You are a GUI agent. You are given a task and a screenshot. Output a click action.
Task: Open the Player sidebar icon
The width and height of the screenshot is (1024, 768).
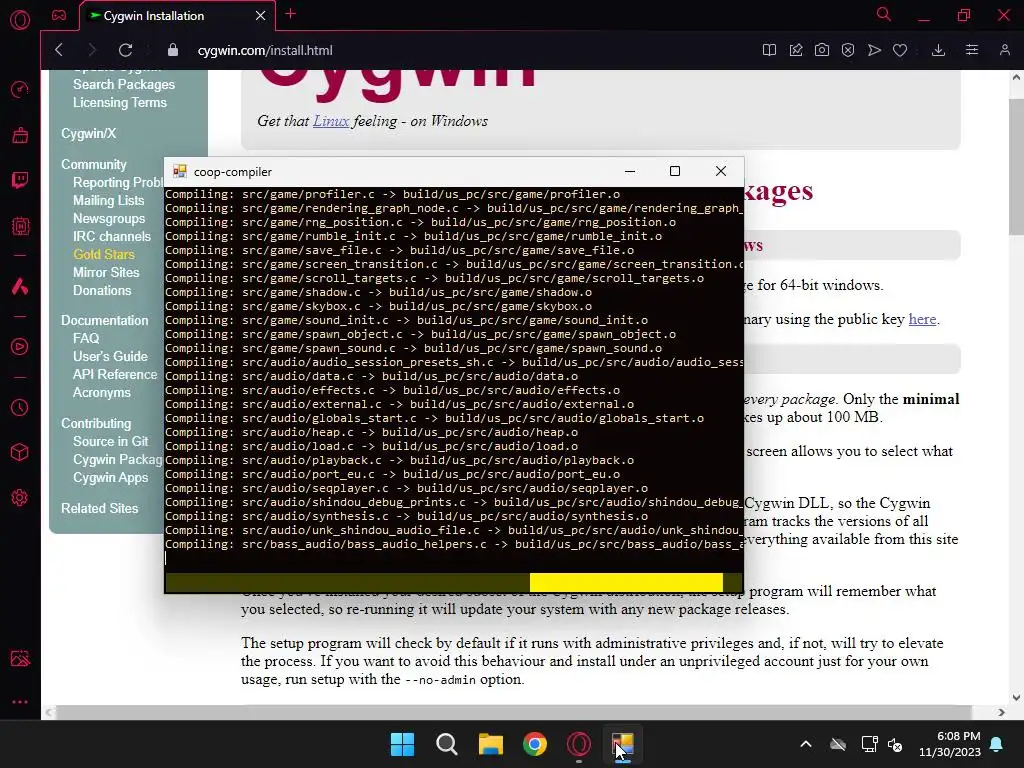pos(20,347)
